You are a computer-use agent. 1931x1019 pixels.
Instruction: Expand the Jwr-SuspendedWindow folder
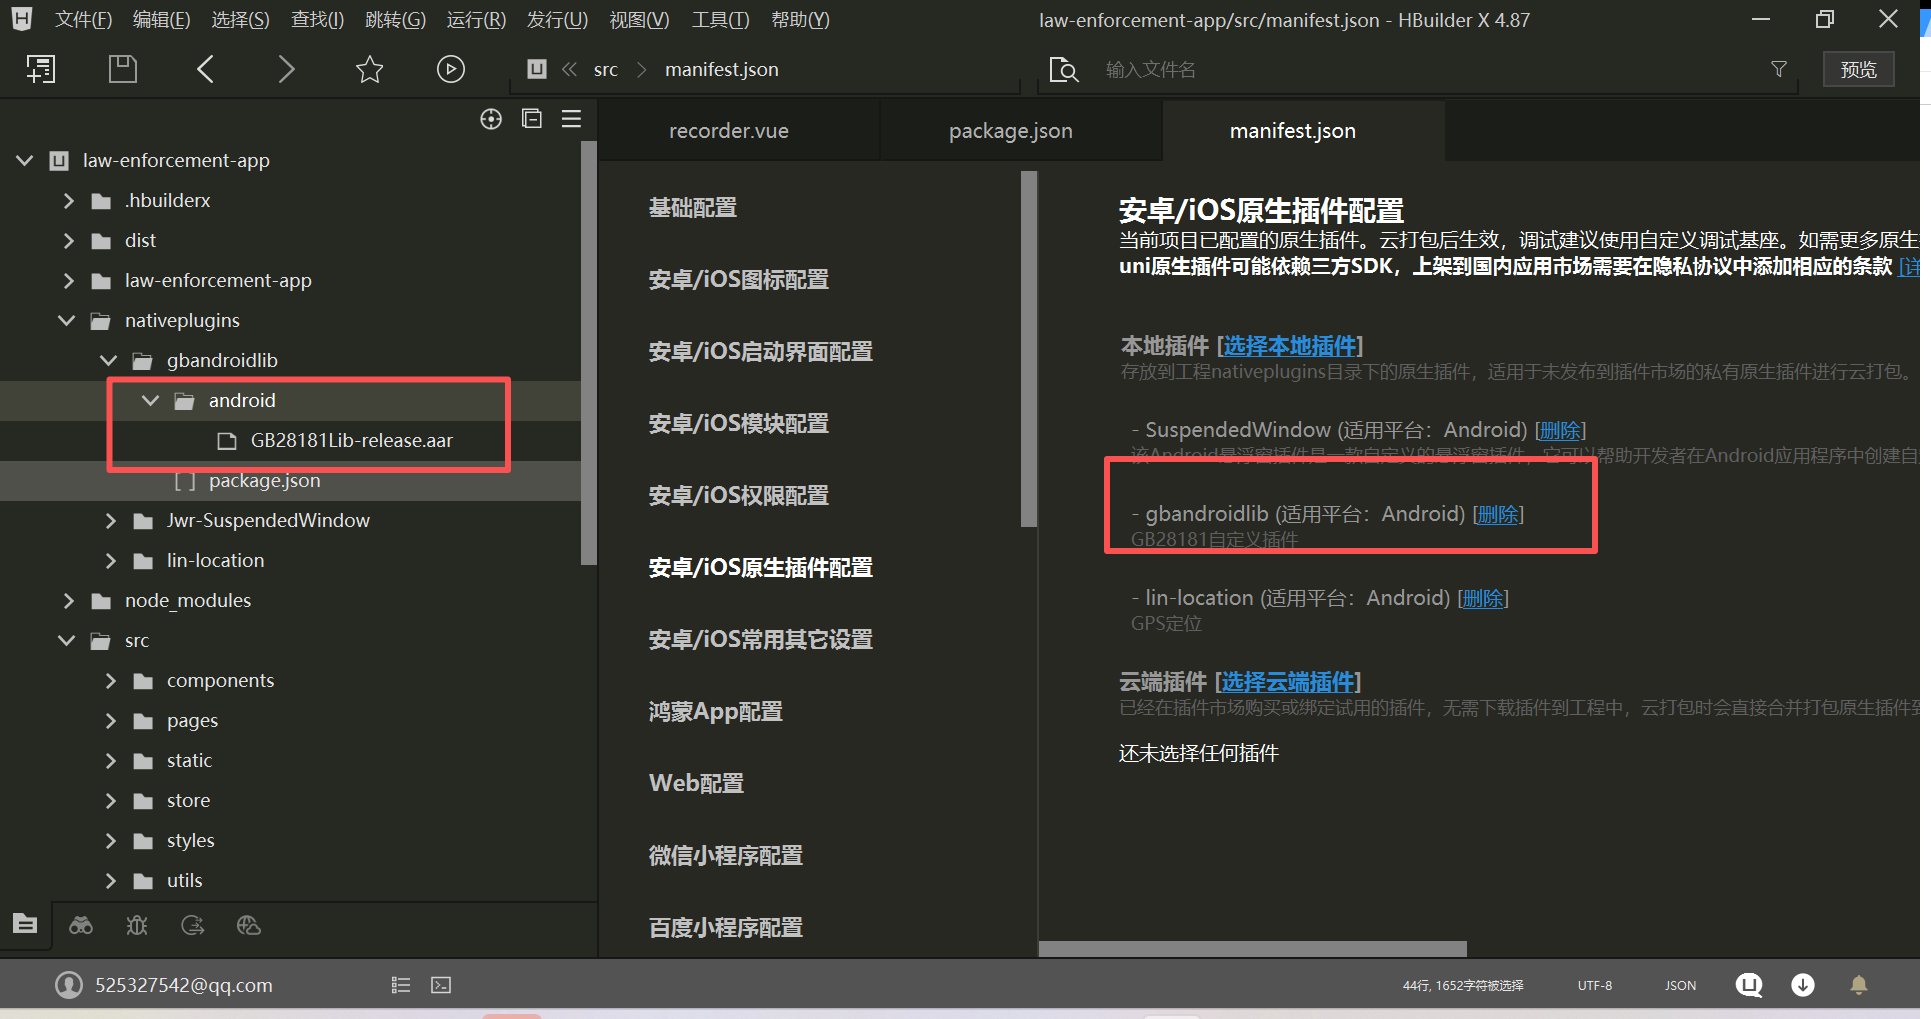click(110, 520)
